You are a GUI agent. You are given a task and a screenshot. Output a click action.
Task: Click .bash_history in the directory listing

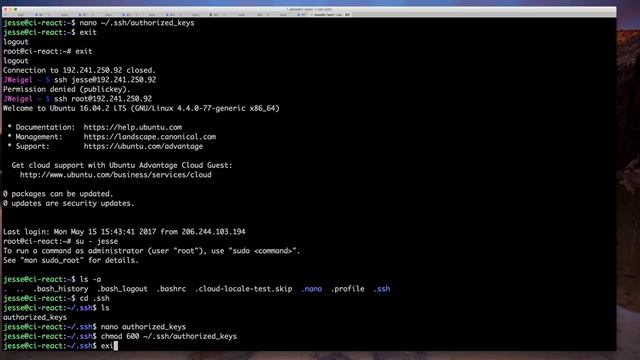(x=60, y=289)
